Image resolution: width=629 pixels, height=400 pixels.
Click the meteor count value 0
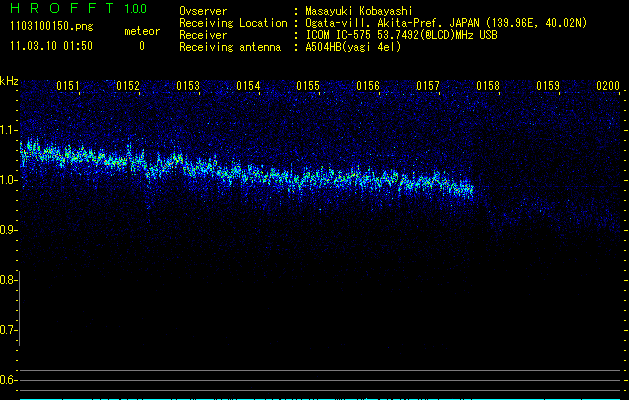point(141,46)
